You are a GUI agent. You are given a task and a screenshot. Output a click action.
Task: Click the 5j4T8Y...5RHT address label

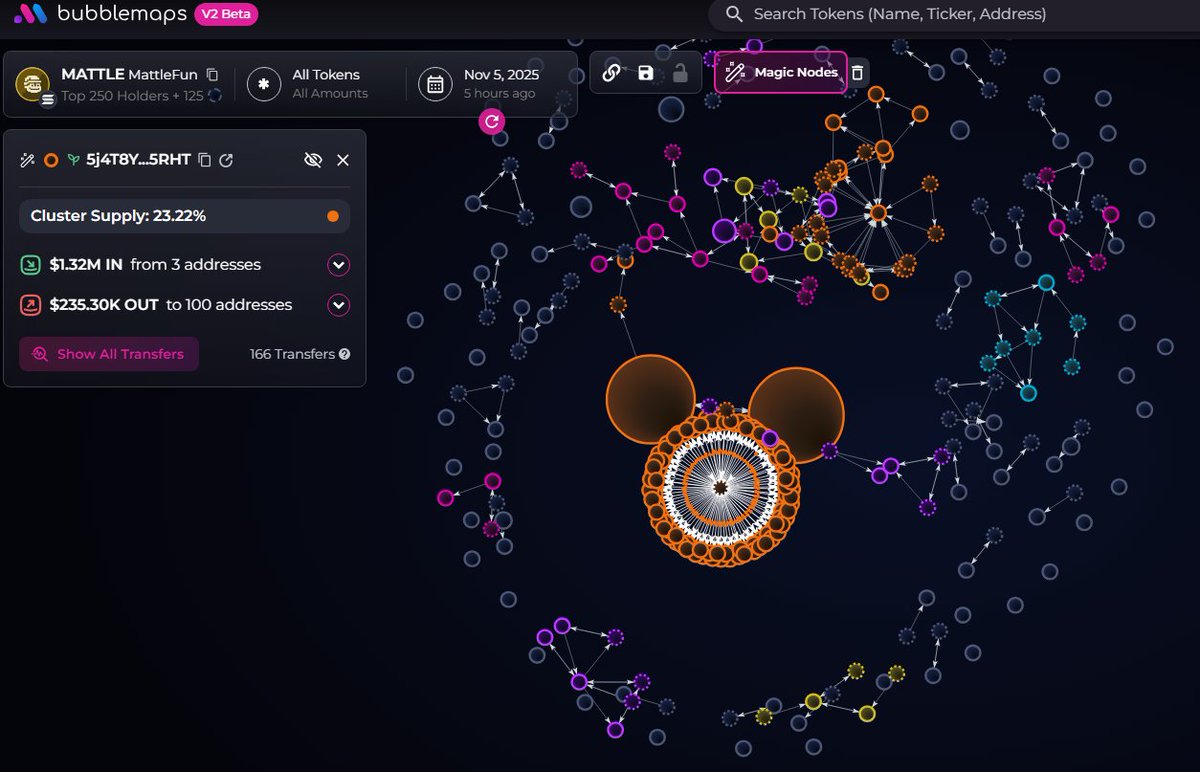[138, 160]
